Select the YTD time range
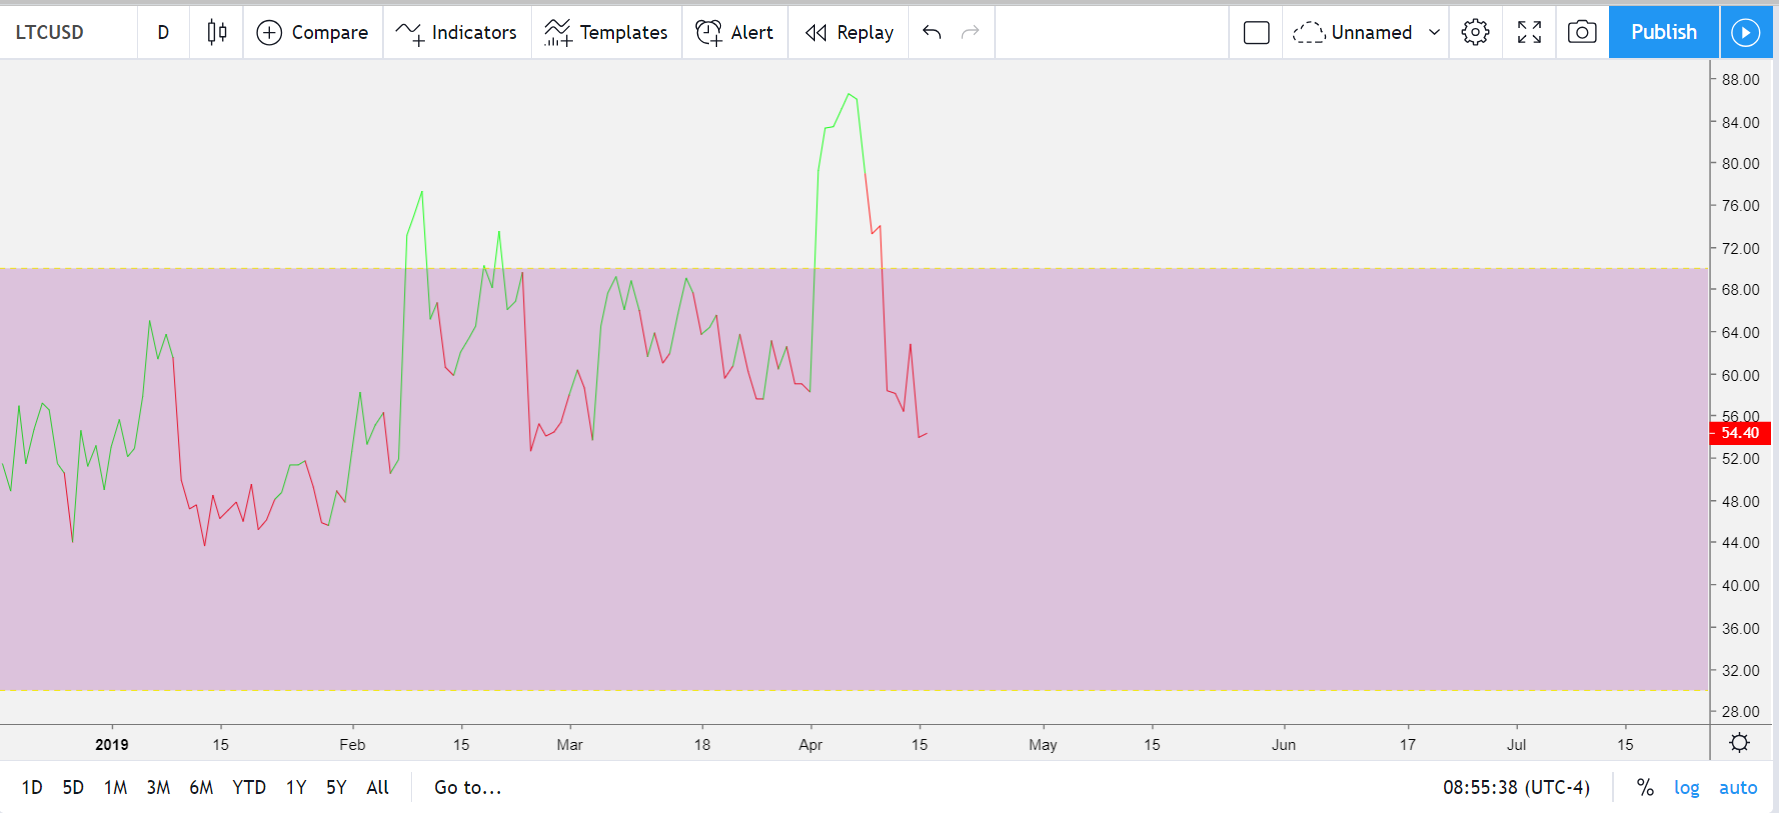This screenshot has height=813, width=1779. tap(249, 788)
